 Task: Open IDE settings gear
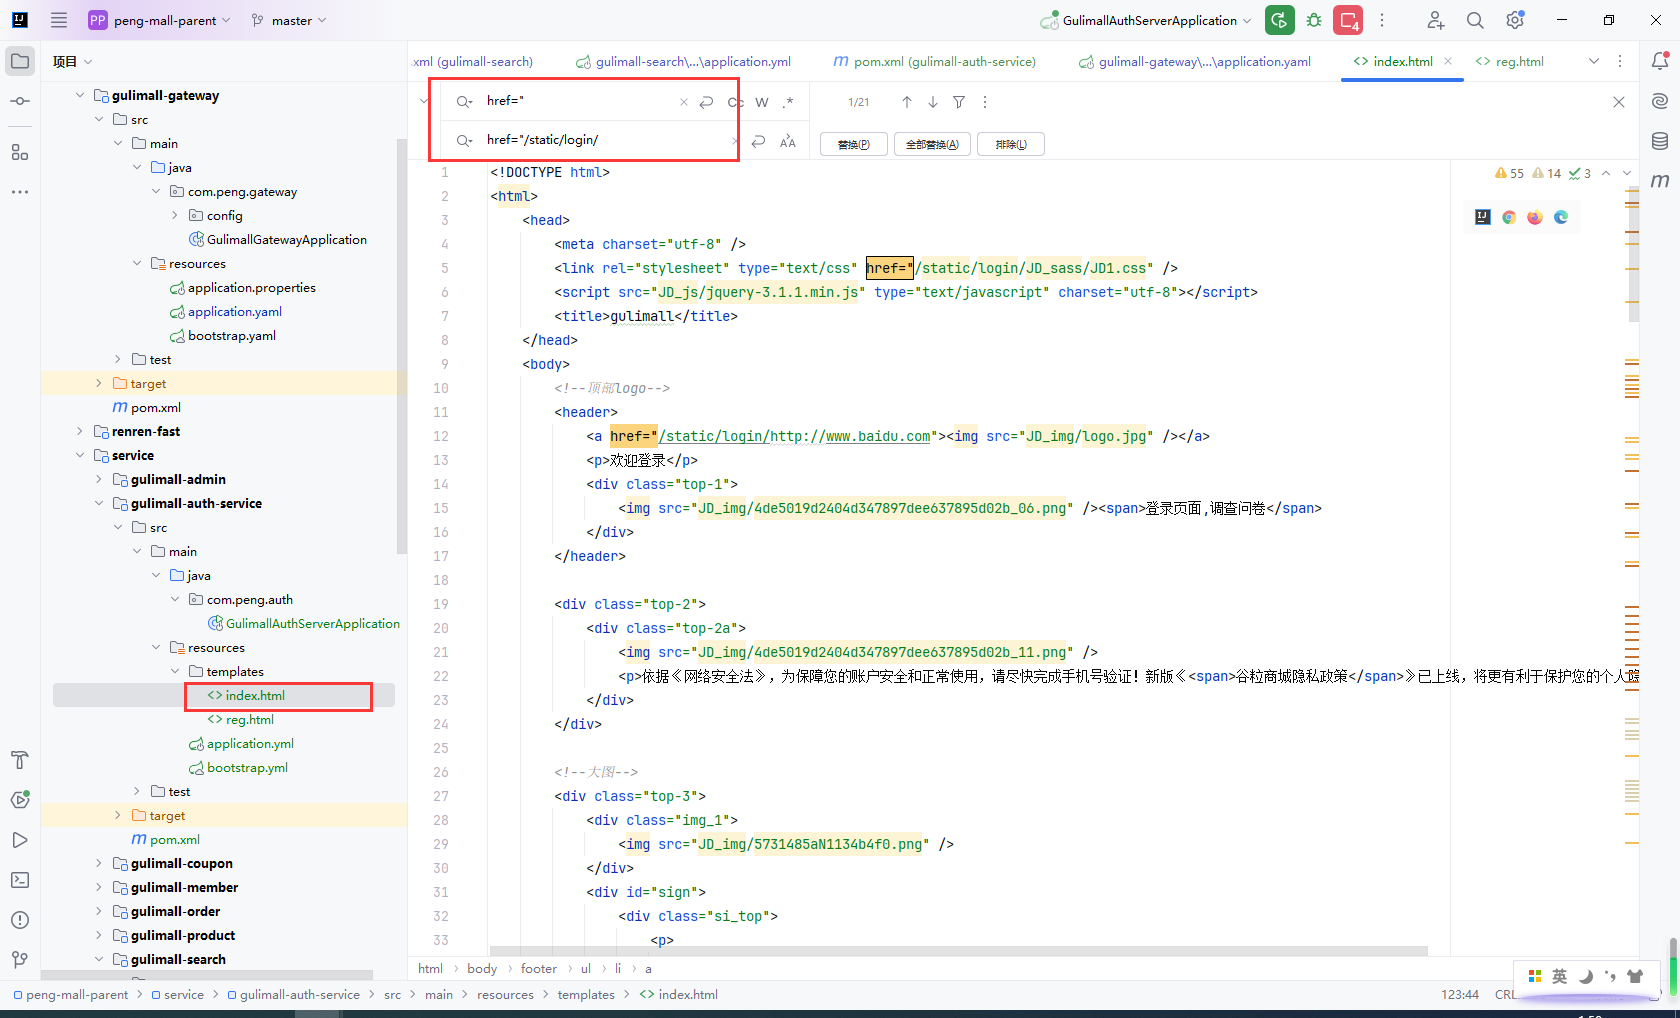(x=1515, y=20)
